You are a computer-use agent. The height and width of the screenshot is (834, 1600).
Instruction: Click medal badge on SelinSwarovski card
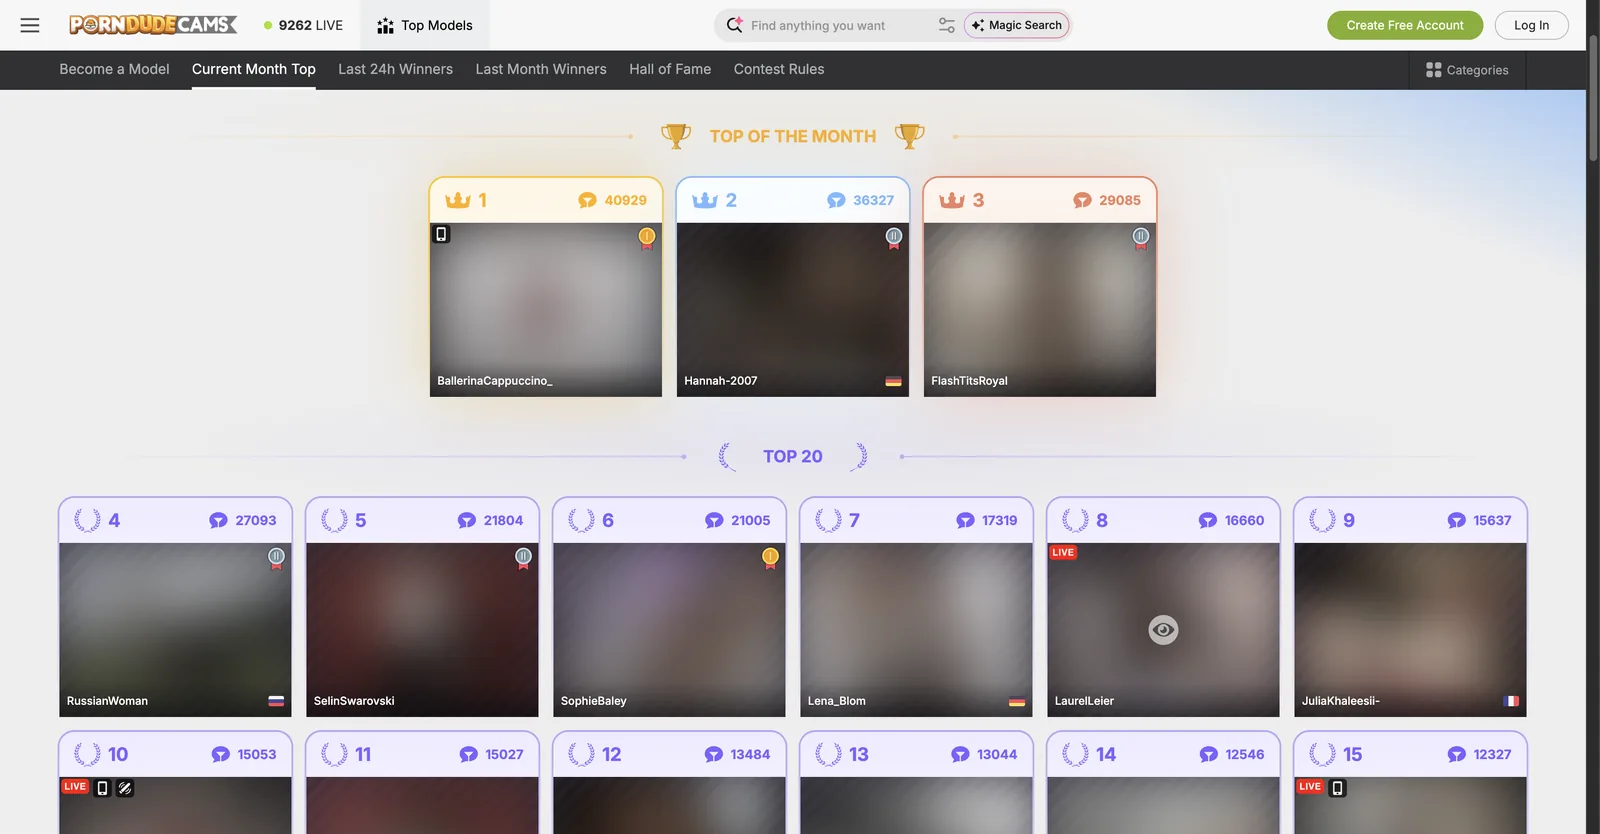523,558
